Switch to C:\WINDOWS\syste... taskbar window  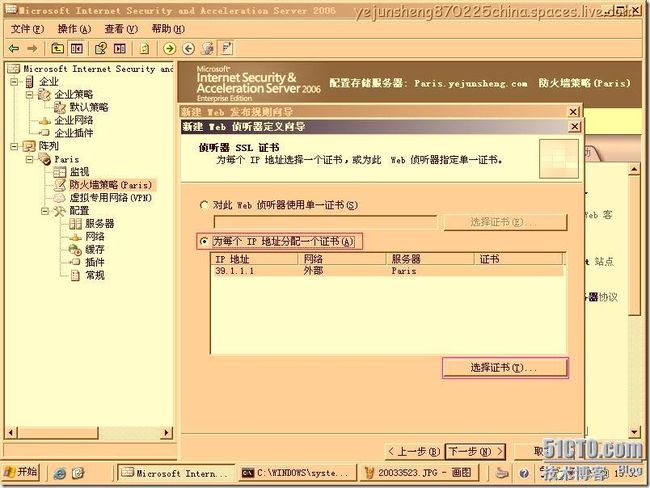coord(297,473)
